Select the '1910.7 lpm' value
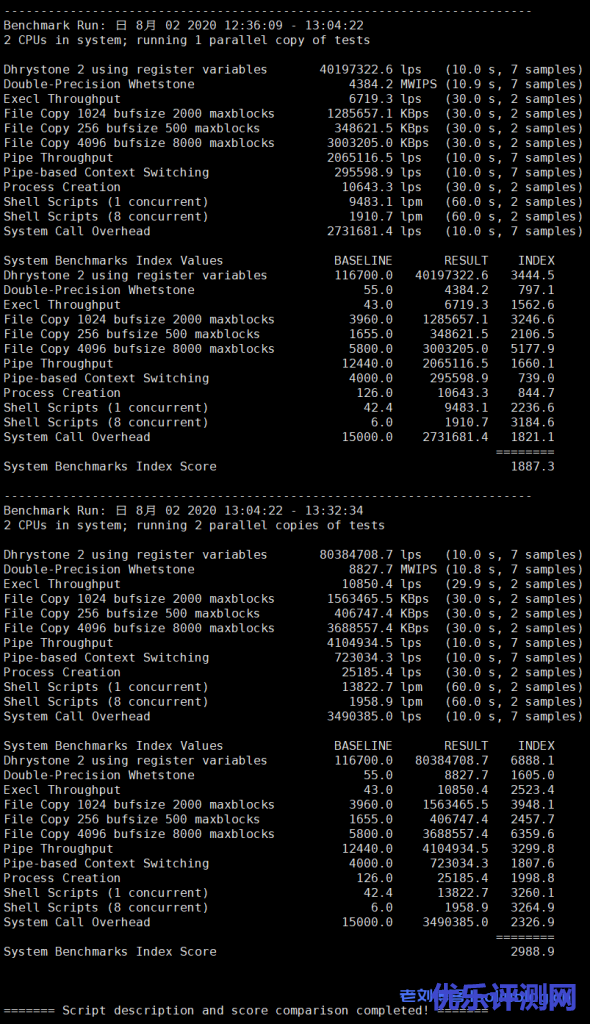Viewport: 590px width, 1024px height. [x=385, y=216]
